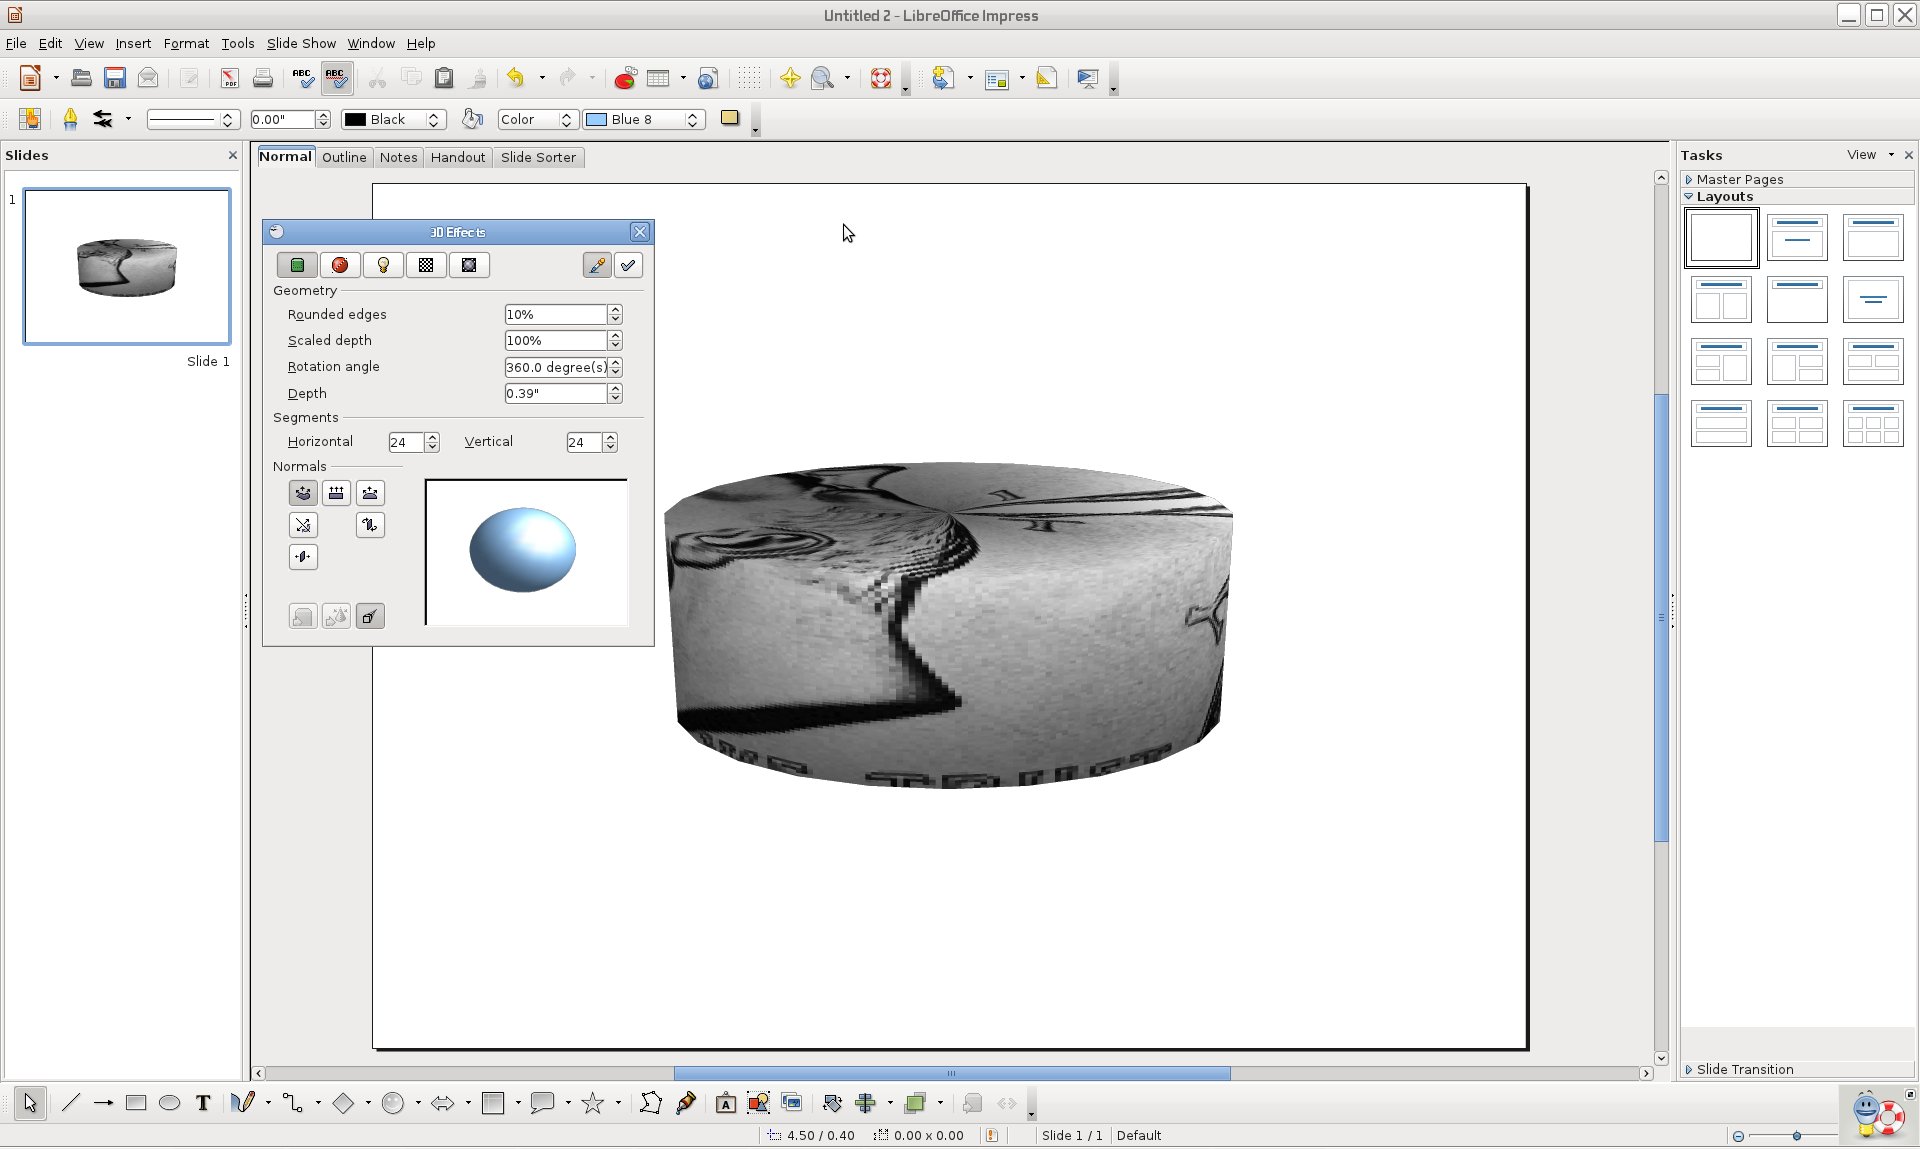Image resolution: width=1920 pixels, height=1149 pixels.
Task: Click the horizontal scrollbar thumb
Action: click(952, 1073)
